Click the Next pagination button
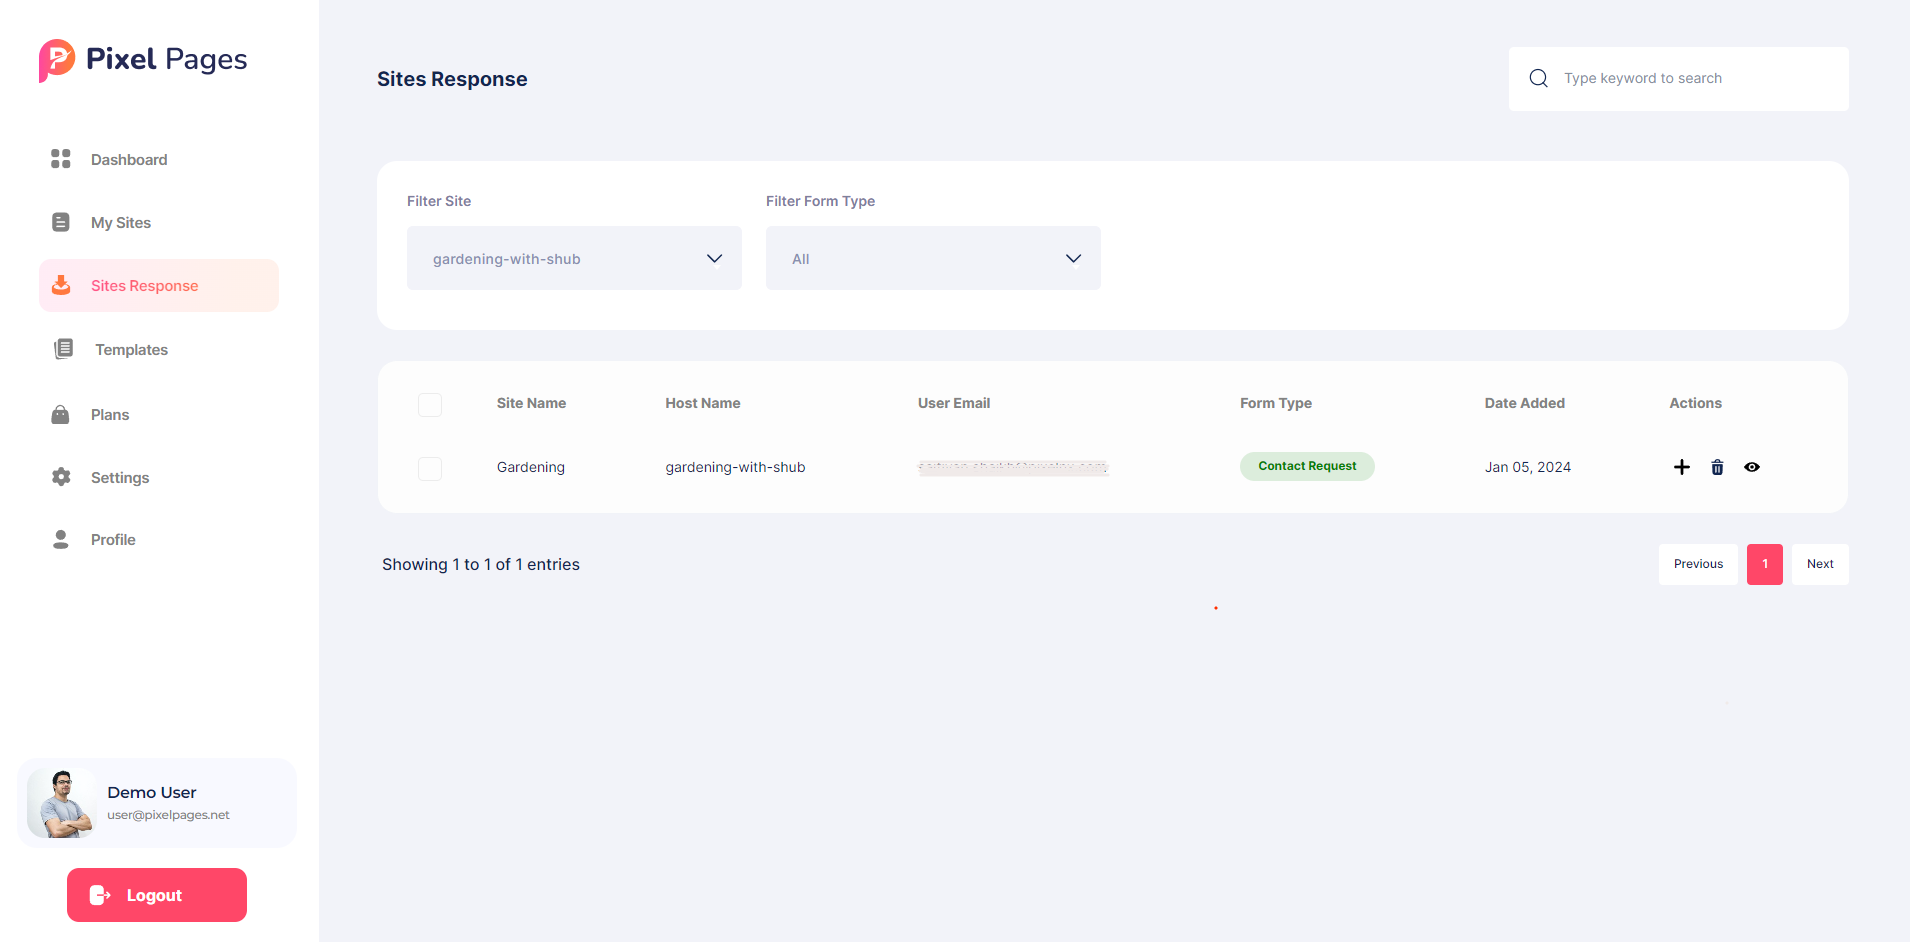The height and width of the screenshot is (942, 1910). coord(1820,564)
